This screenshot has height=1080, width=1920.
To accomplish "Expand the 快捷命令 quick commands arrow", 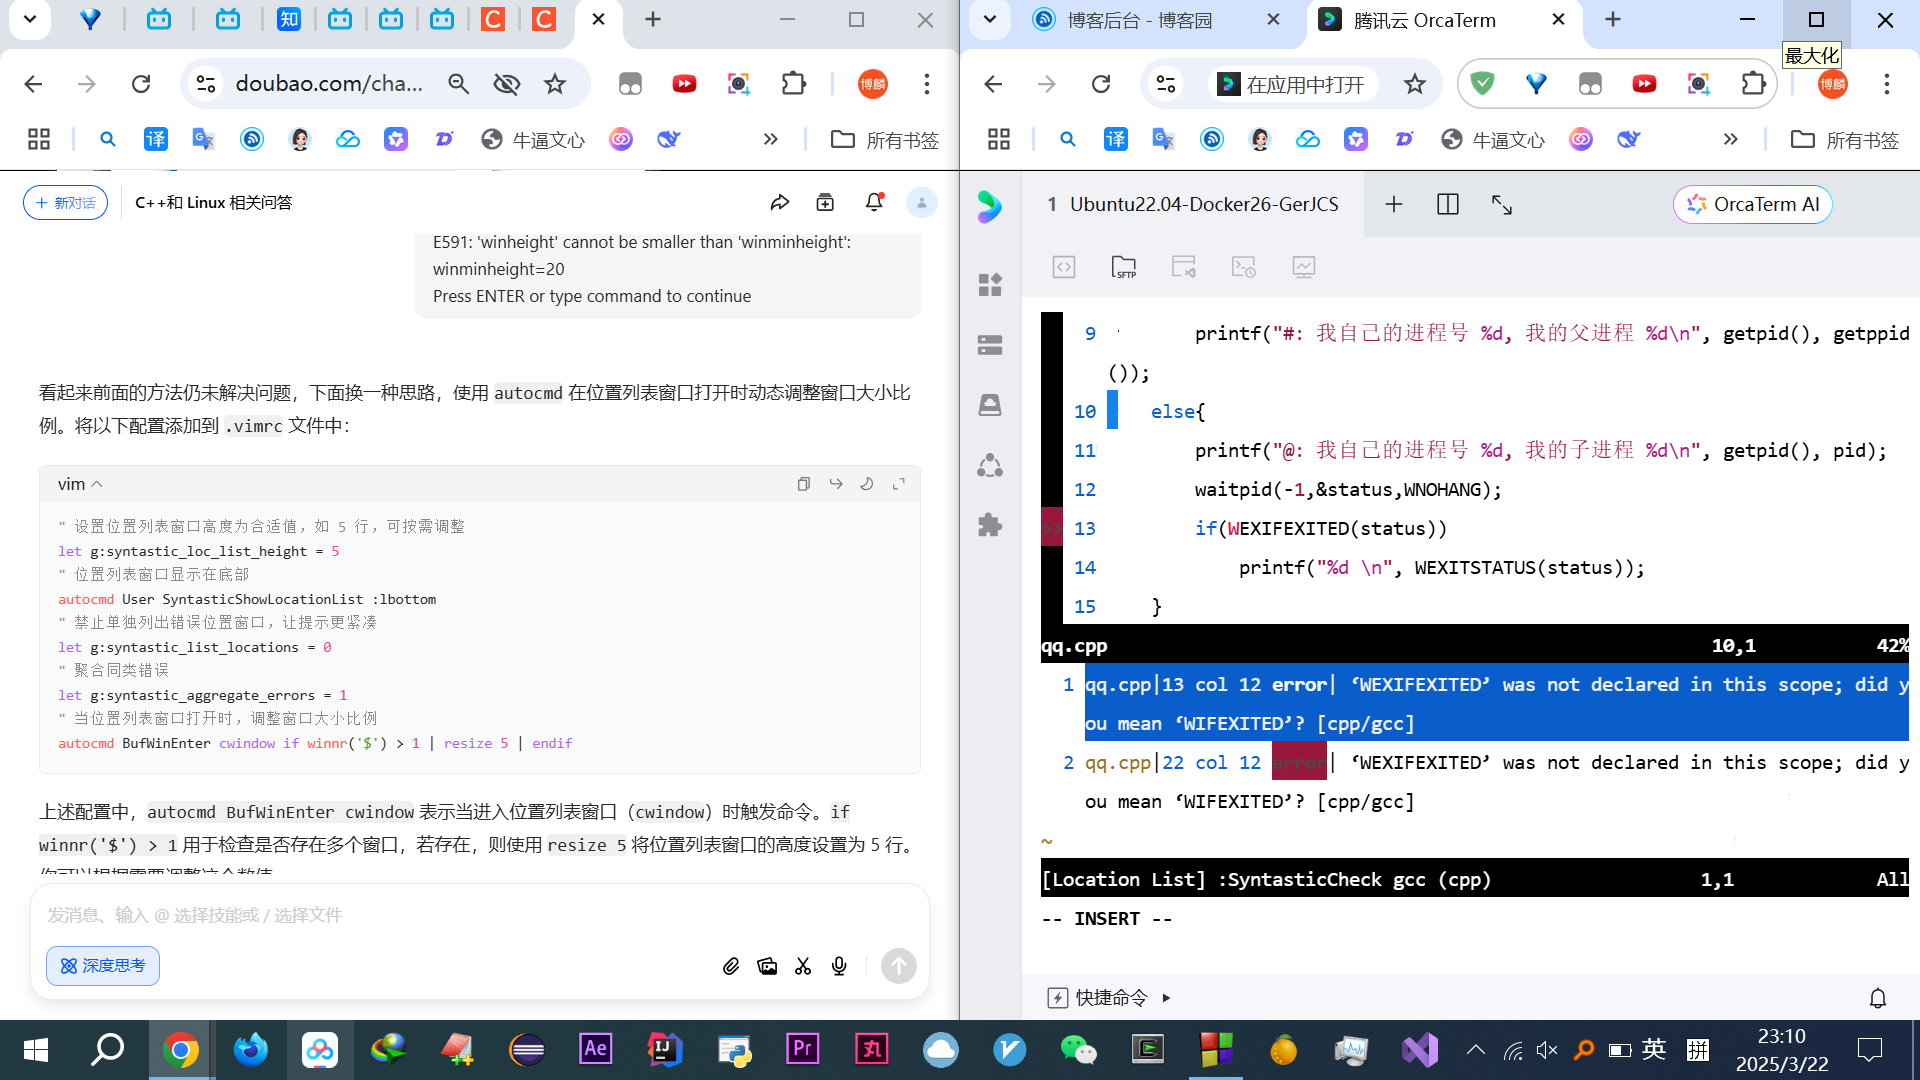I will [x=1166, y=998].
